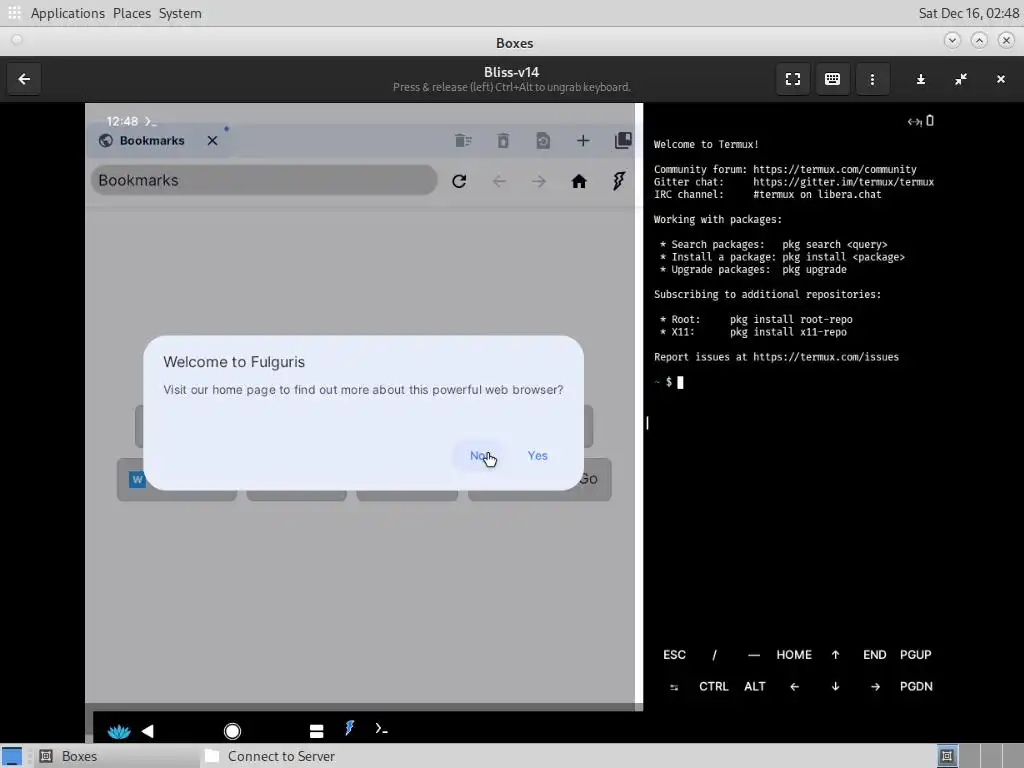The height and width of the screenshot is (768, 1024).
Task: Close the Bookmarks tab in Fulguris
Action: 212,140
